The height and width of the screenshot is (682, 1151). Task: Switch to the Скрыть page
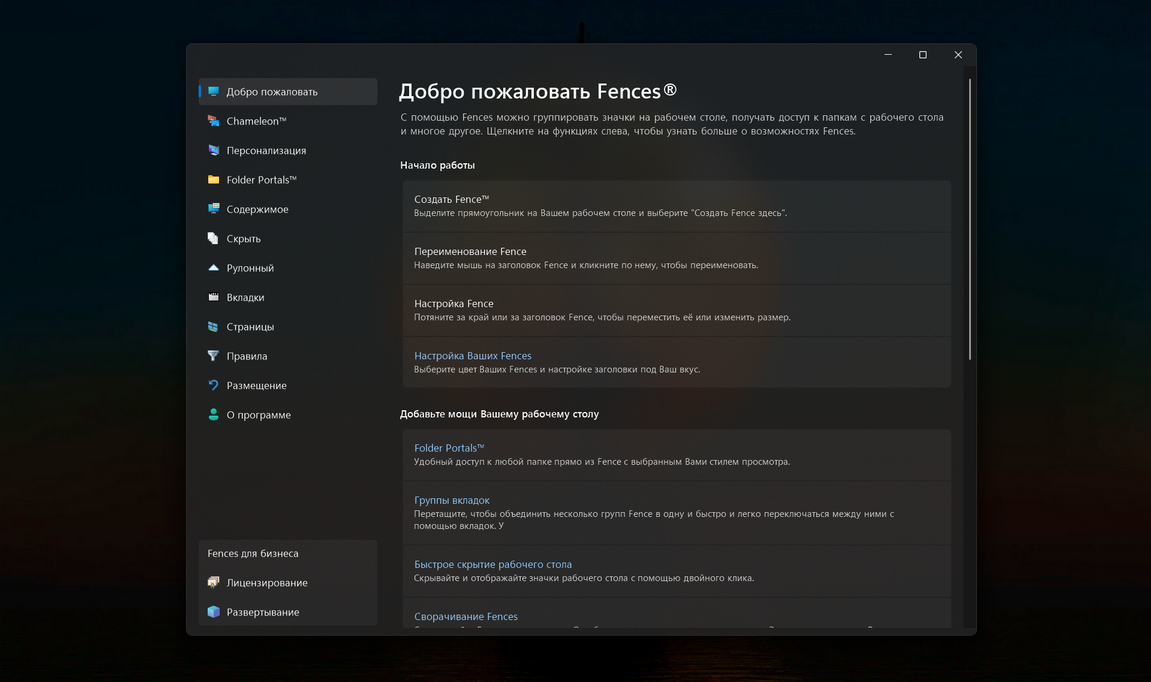[288, 239]
